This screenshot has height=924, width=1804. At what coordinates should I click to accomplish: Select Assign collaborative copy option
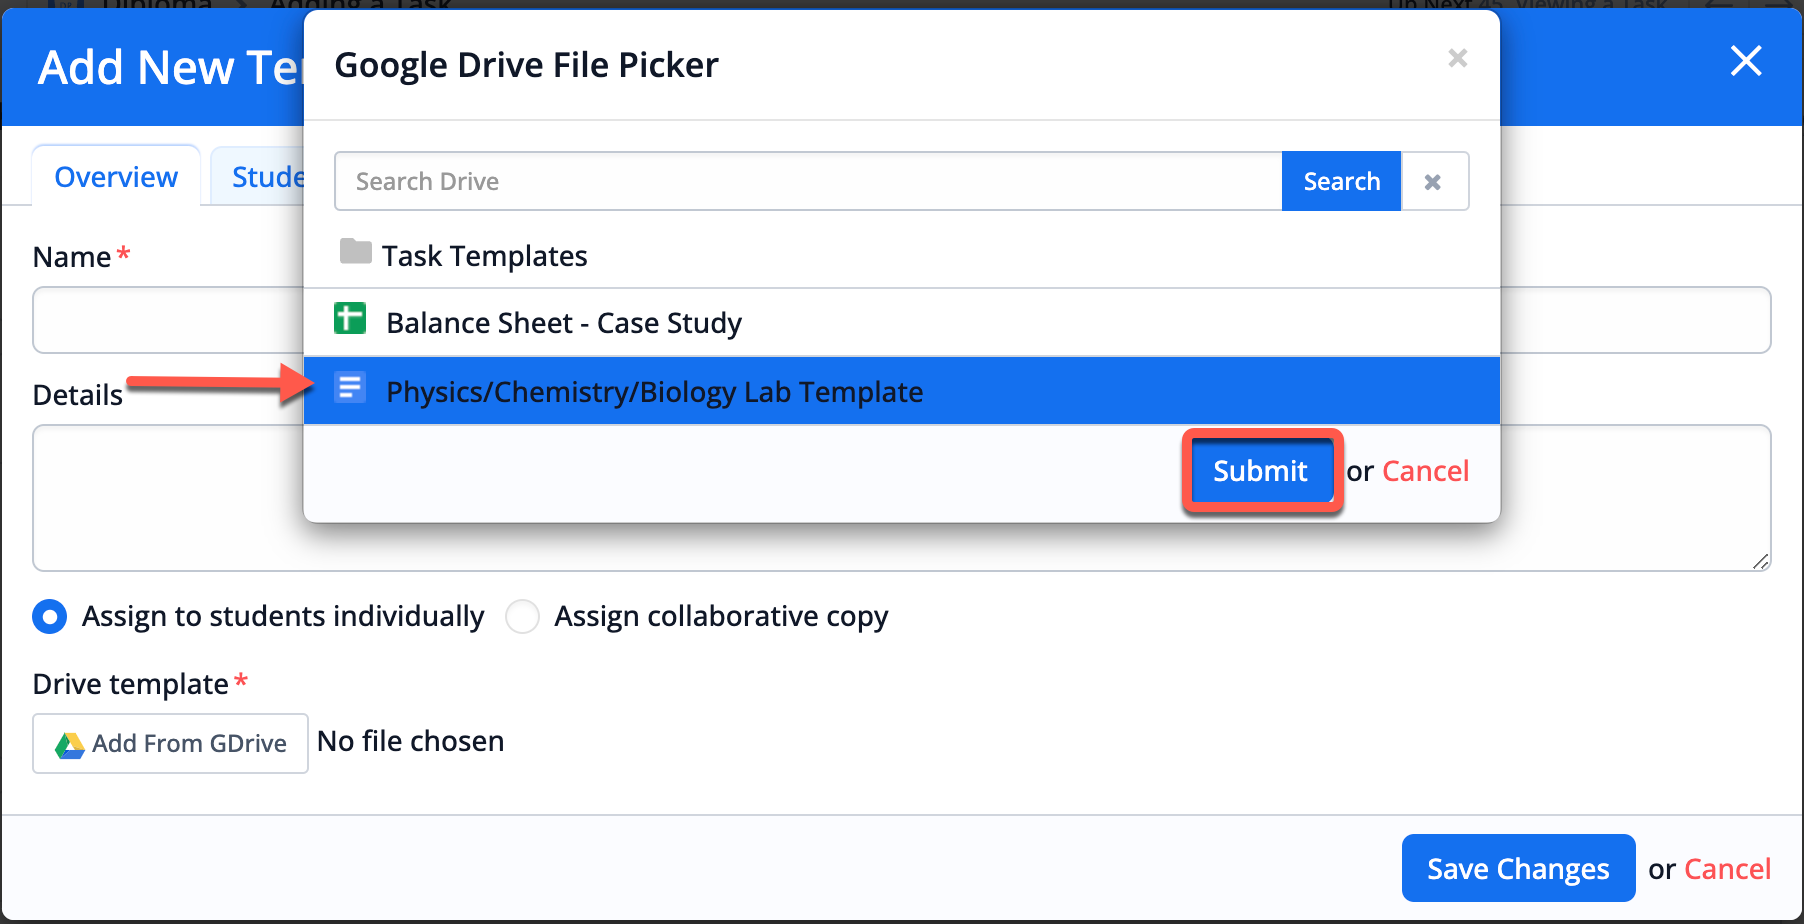coord(522,617)
